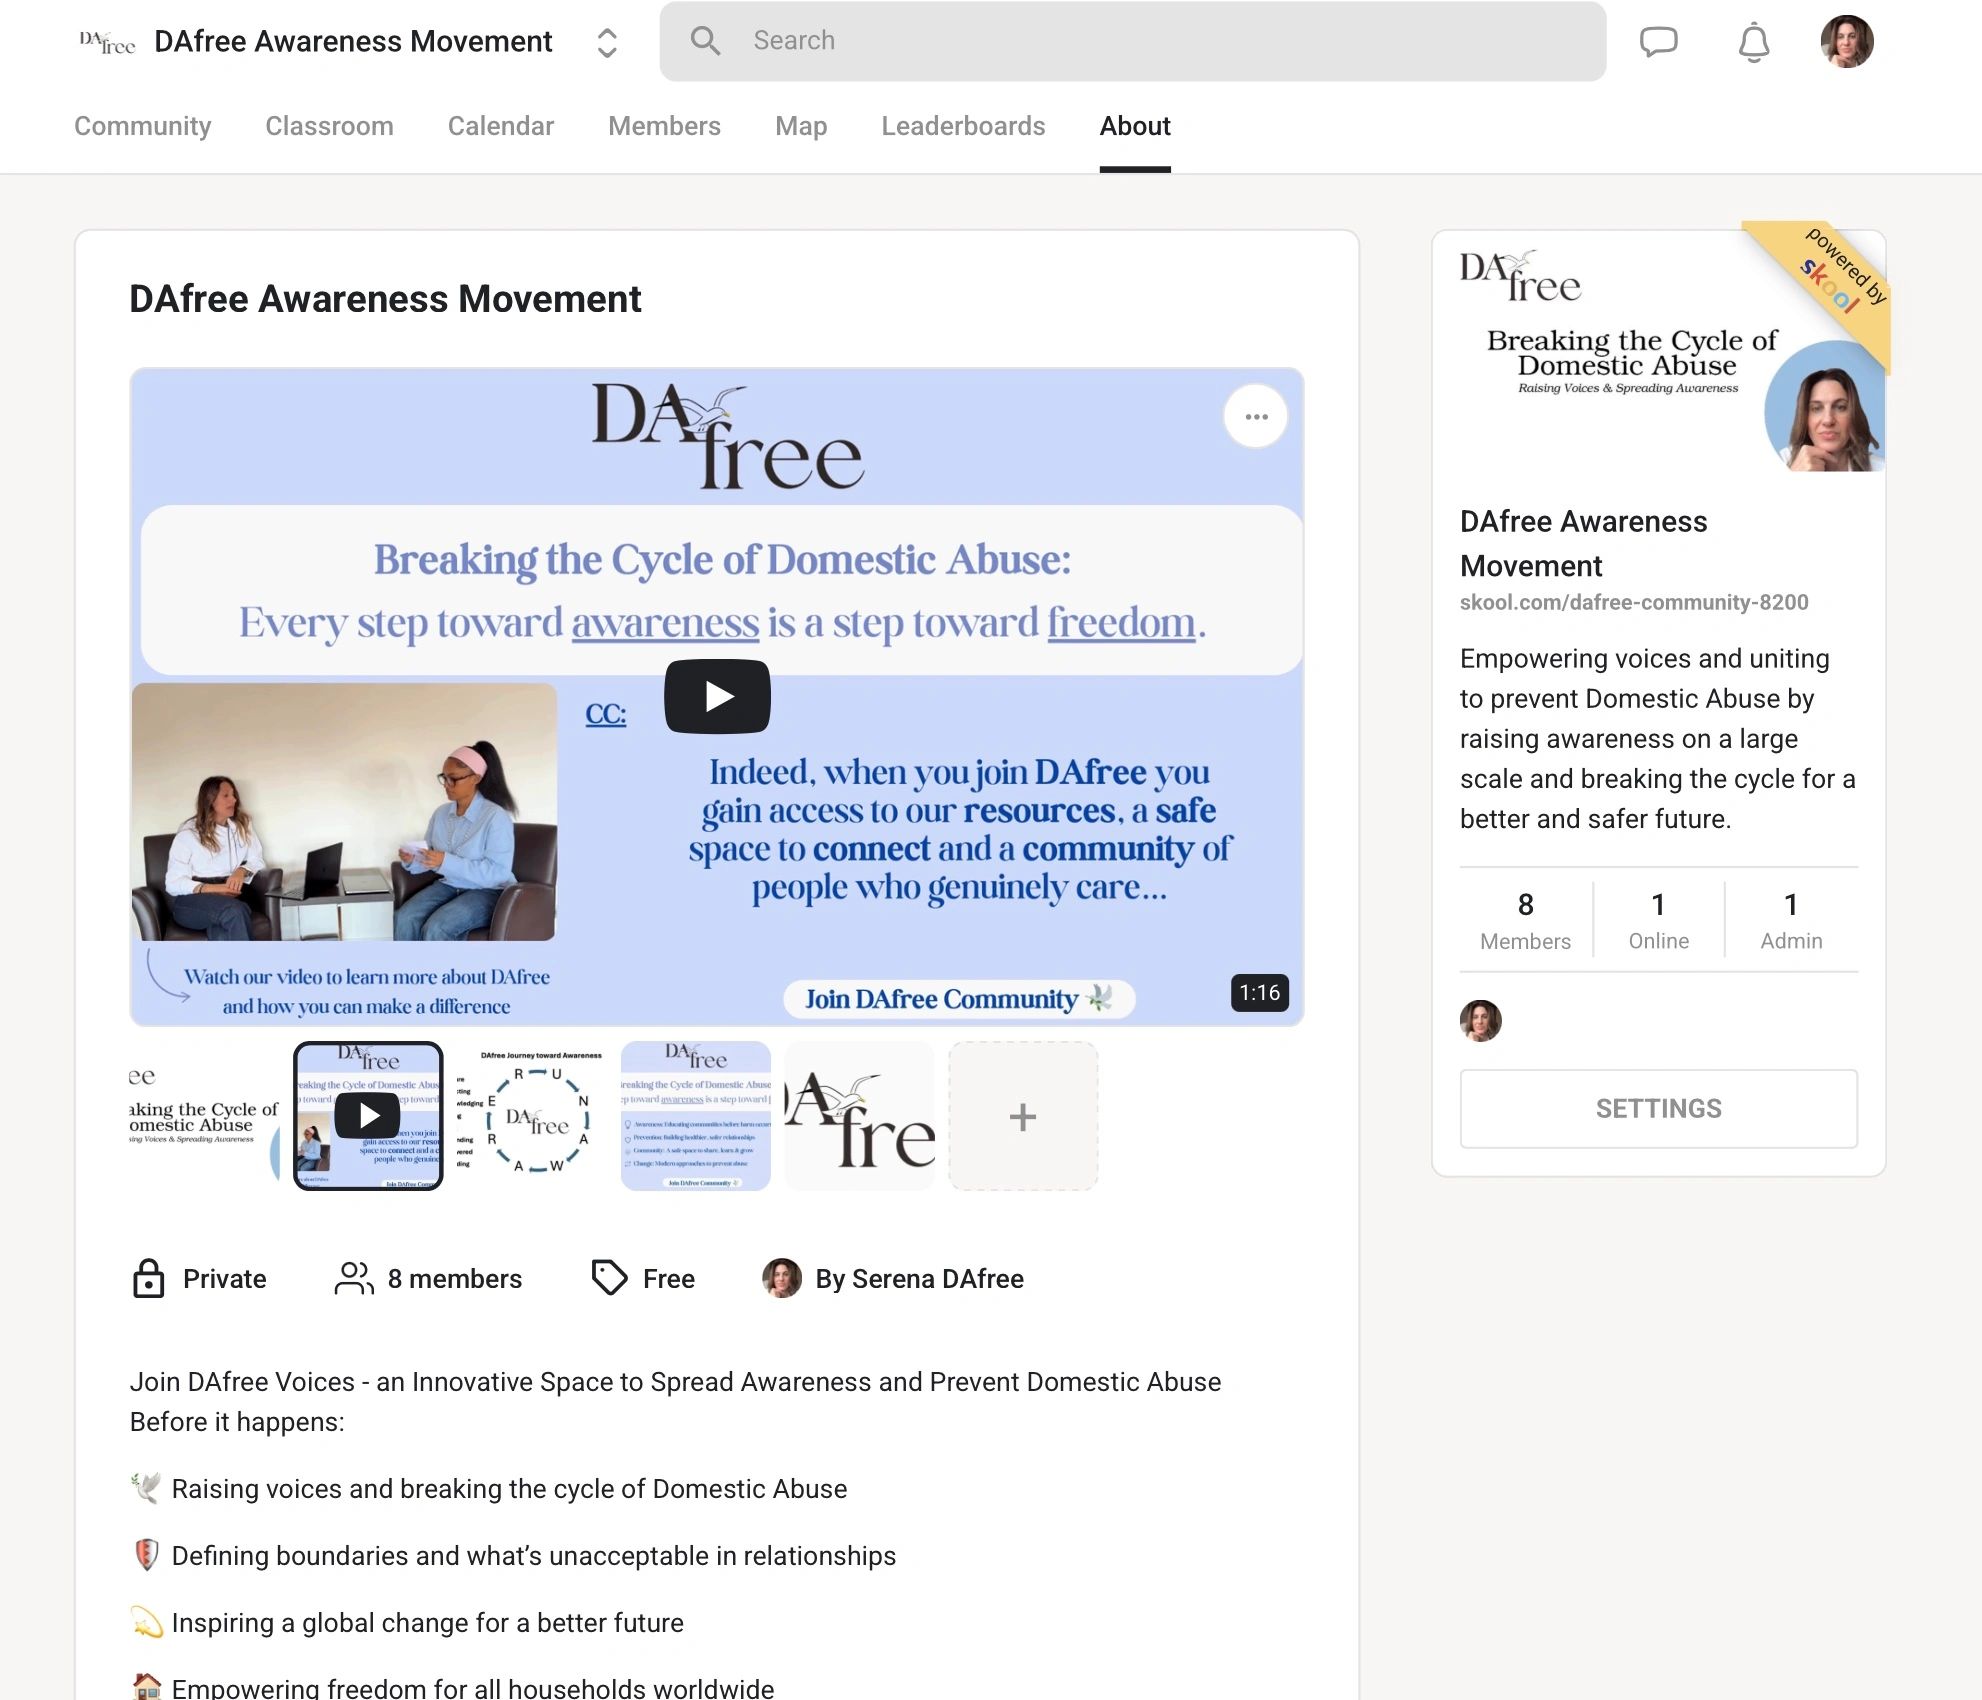Image resolution: width=1982 pixels, height=1700 pixels.
Task: Select the RUN AWARE circle thumbnail
Action: (x=532, y=1116)
